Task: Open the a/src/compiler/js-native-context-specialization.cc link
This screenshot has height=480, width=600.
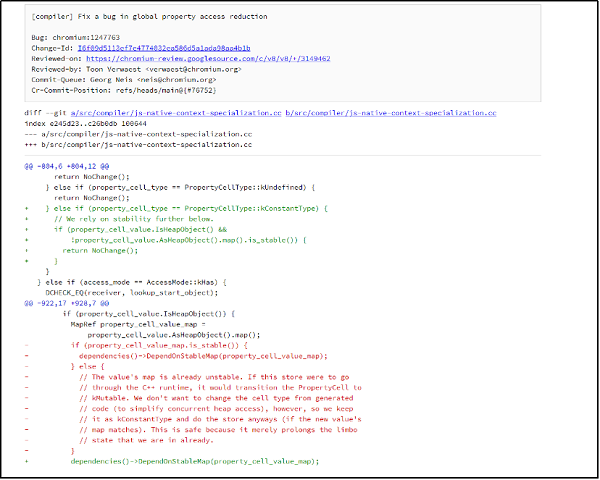Action: [x=176, y=113]
